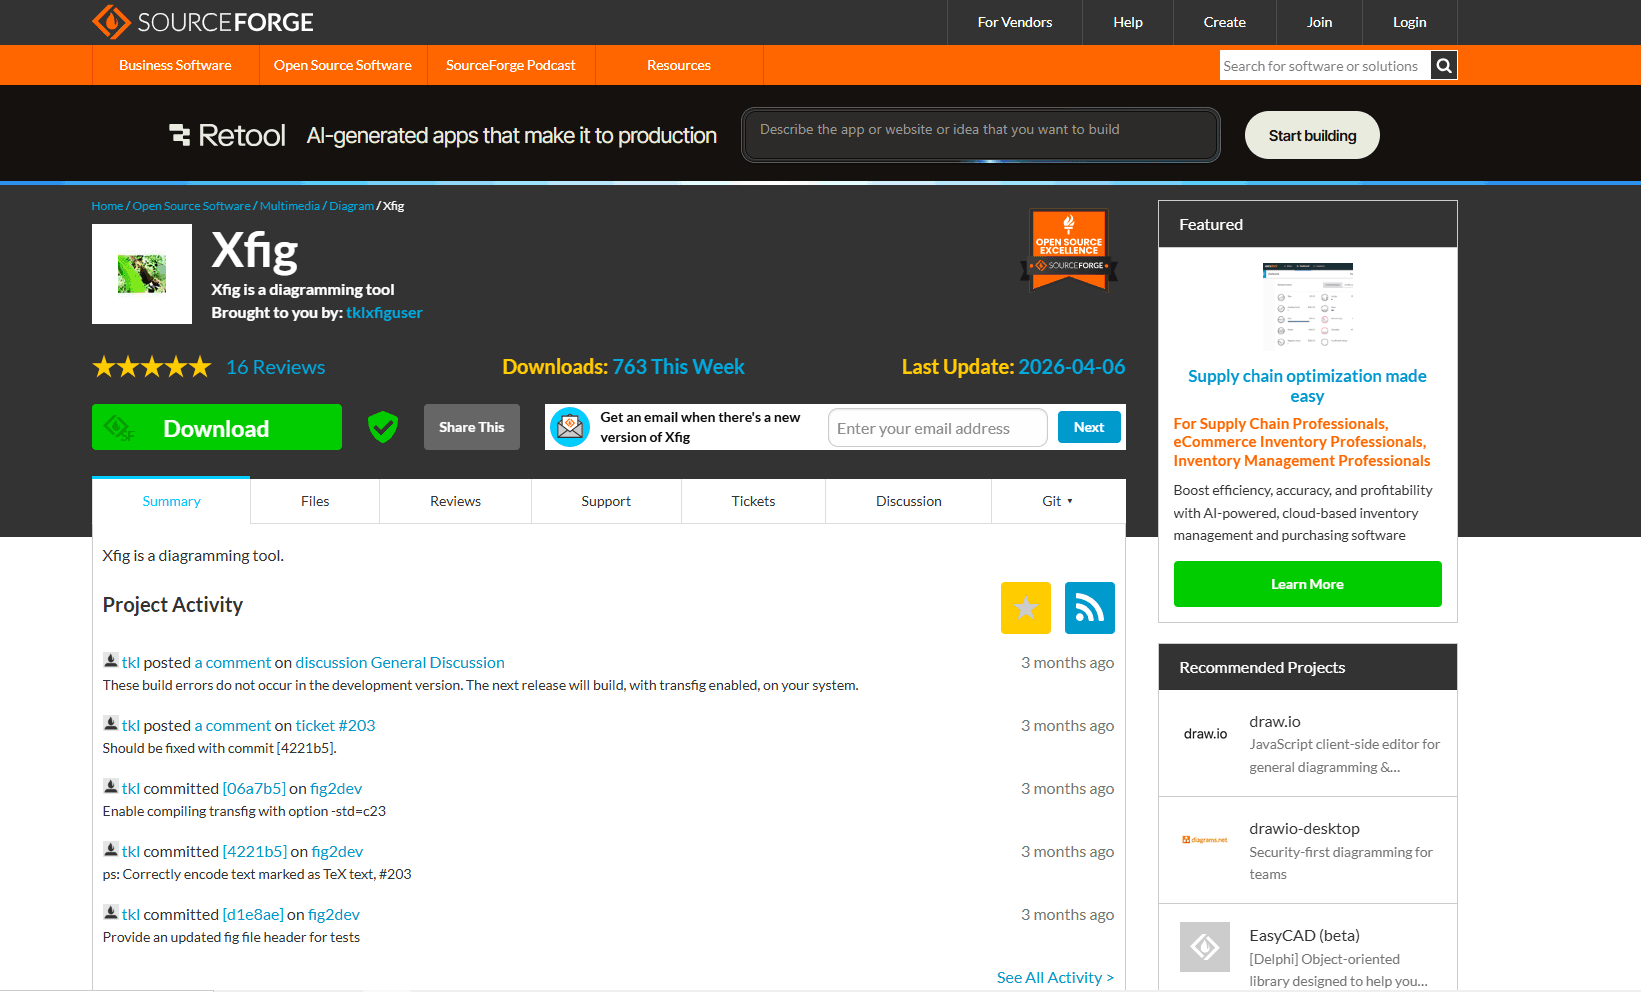Image resolution: width=1641 pixels, height=992 pixels.
Task: Click the Retool logo in the banner
Action: pos(228,135)
